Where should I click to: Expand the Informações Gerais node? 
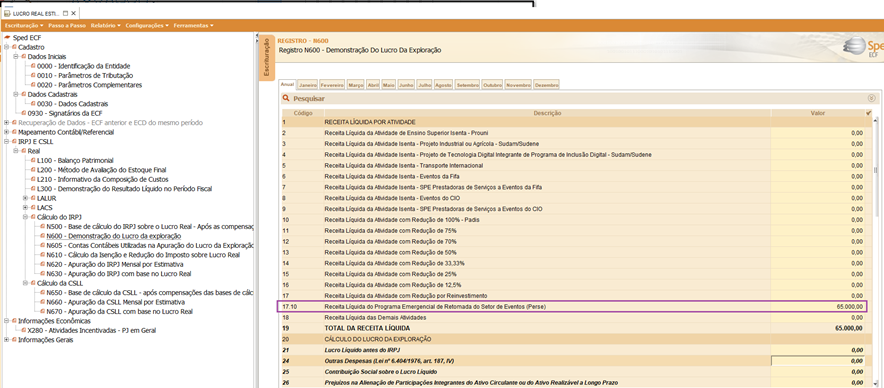pyautogui.click(x=6, y=340)
